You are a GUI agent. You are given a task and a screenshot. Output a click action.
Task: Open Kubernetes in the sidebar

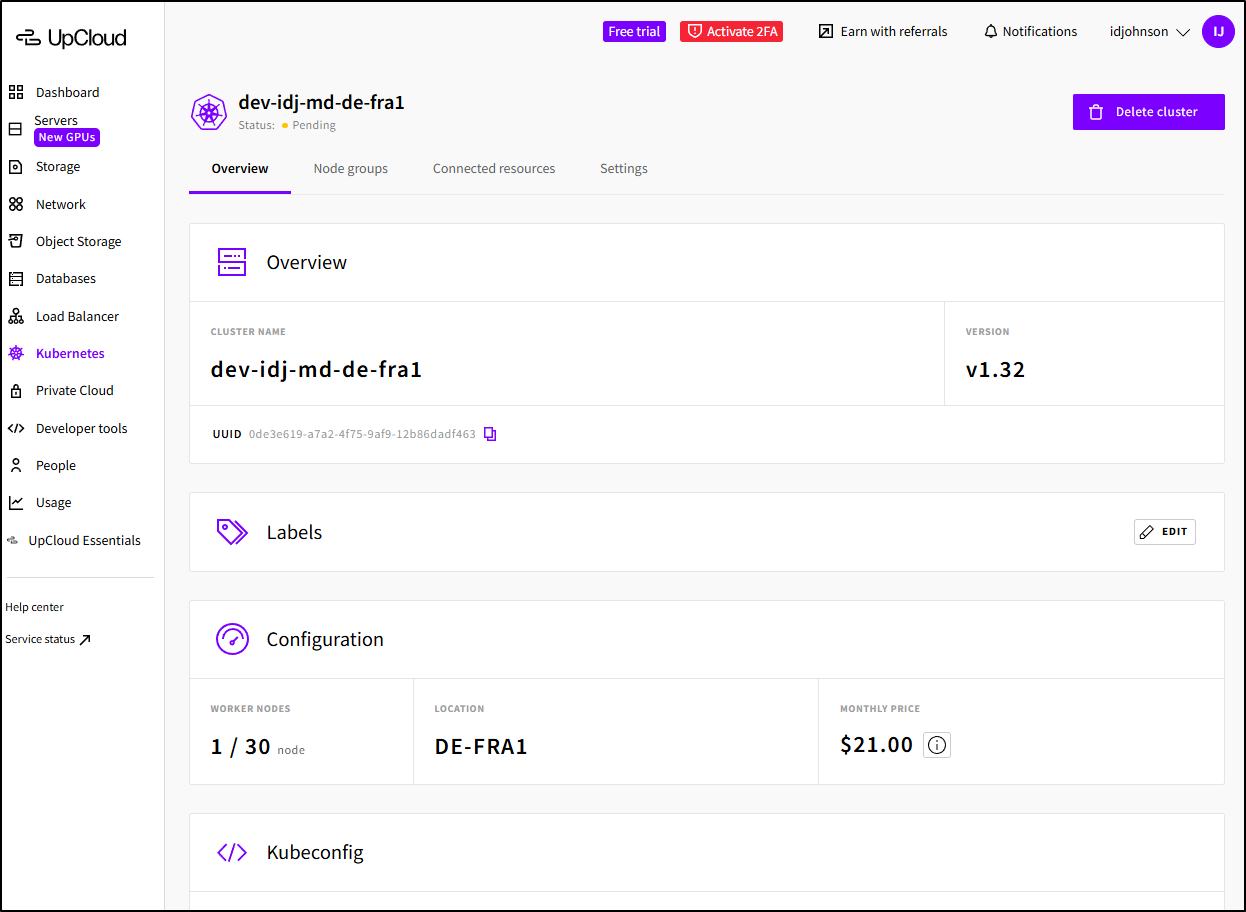(69, 353)
